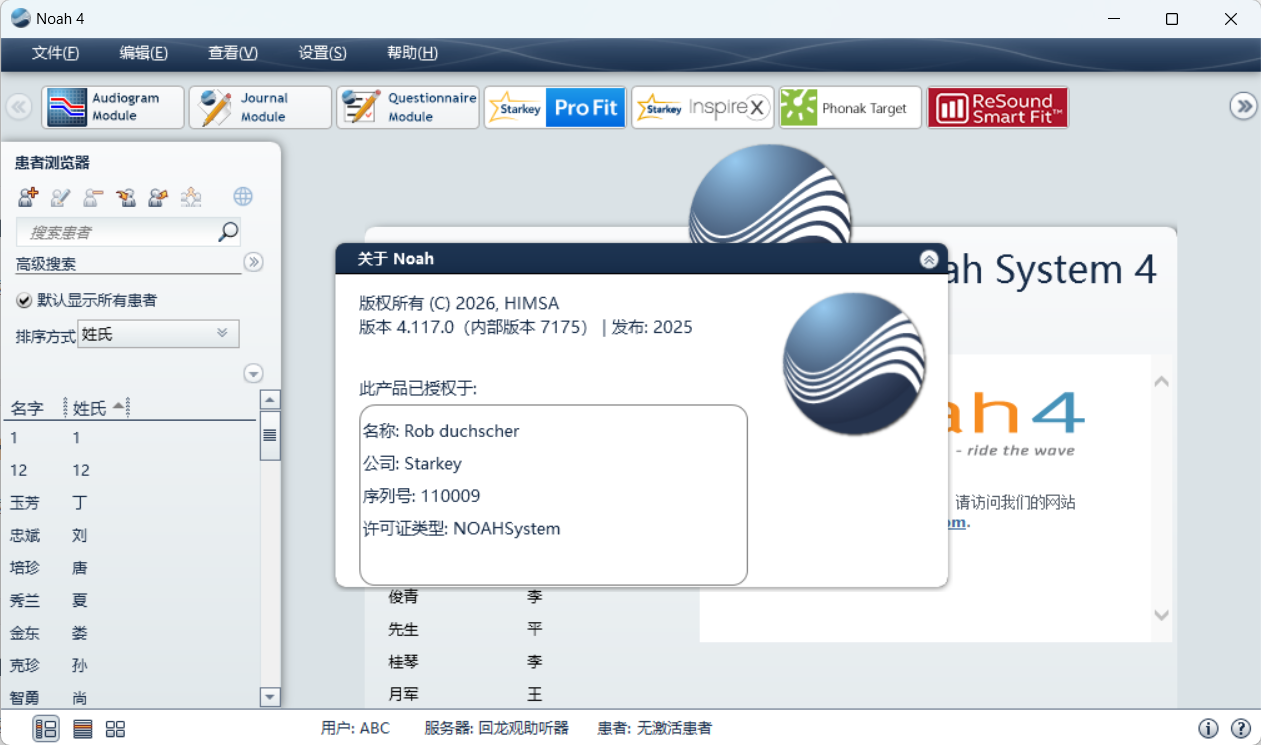Sort patient list by 名字 column header

coord(27,408)
